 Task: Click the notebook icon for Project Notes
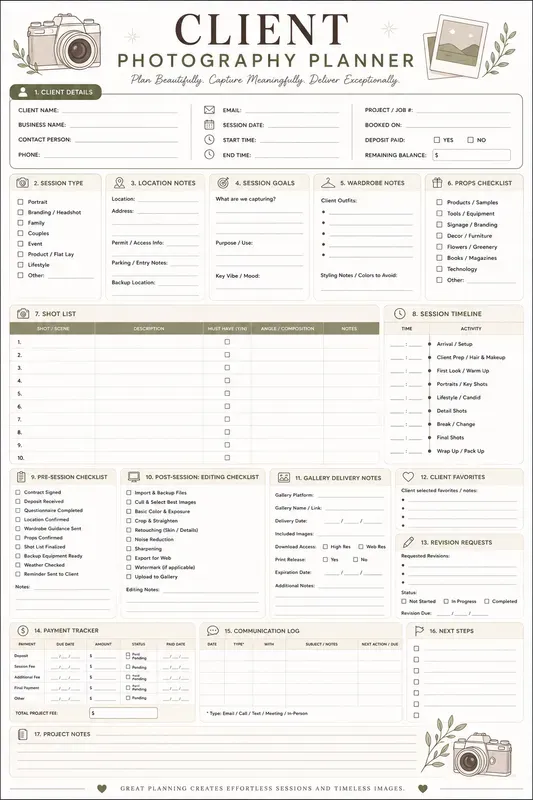pyautogui.click(x=22, y=734)
